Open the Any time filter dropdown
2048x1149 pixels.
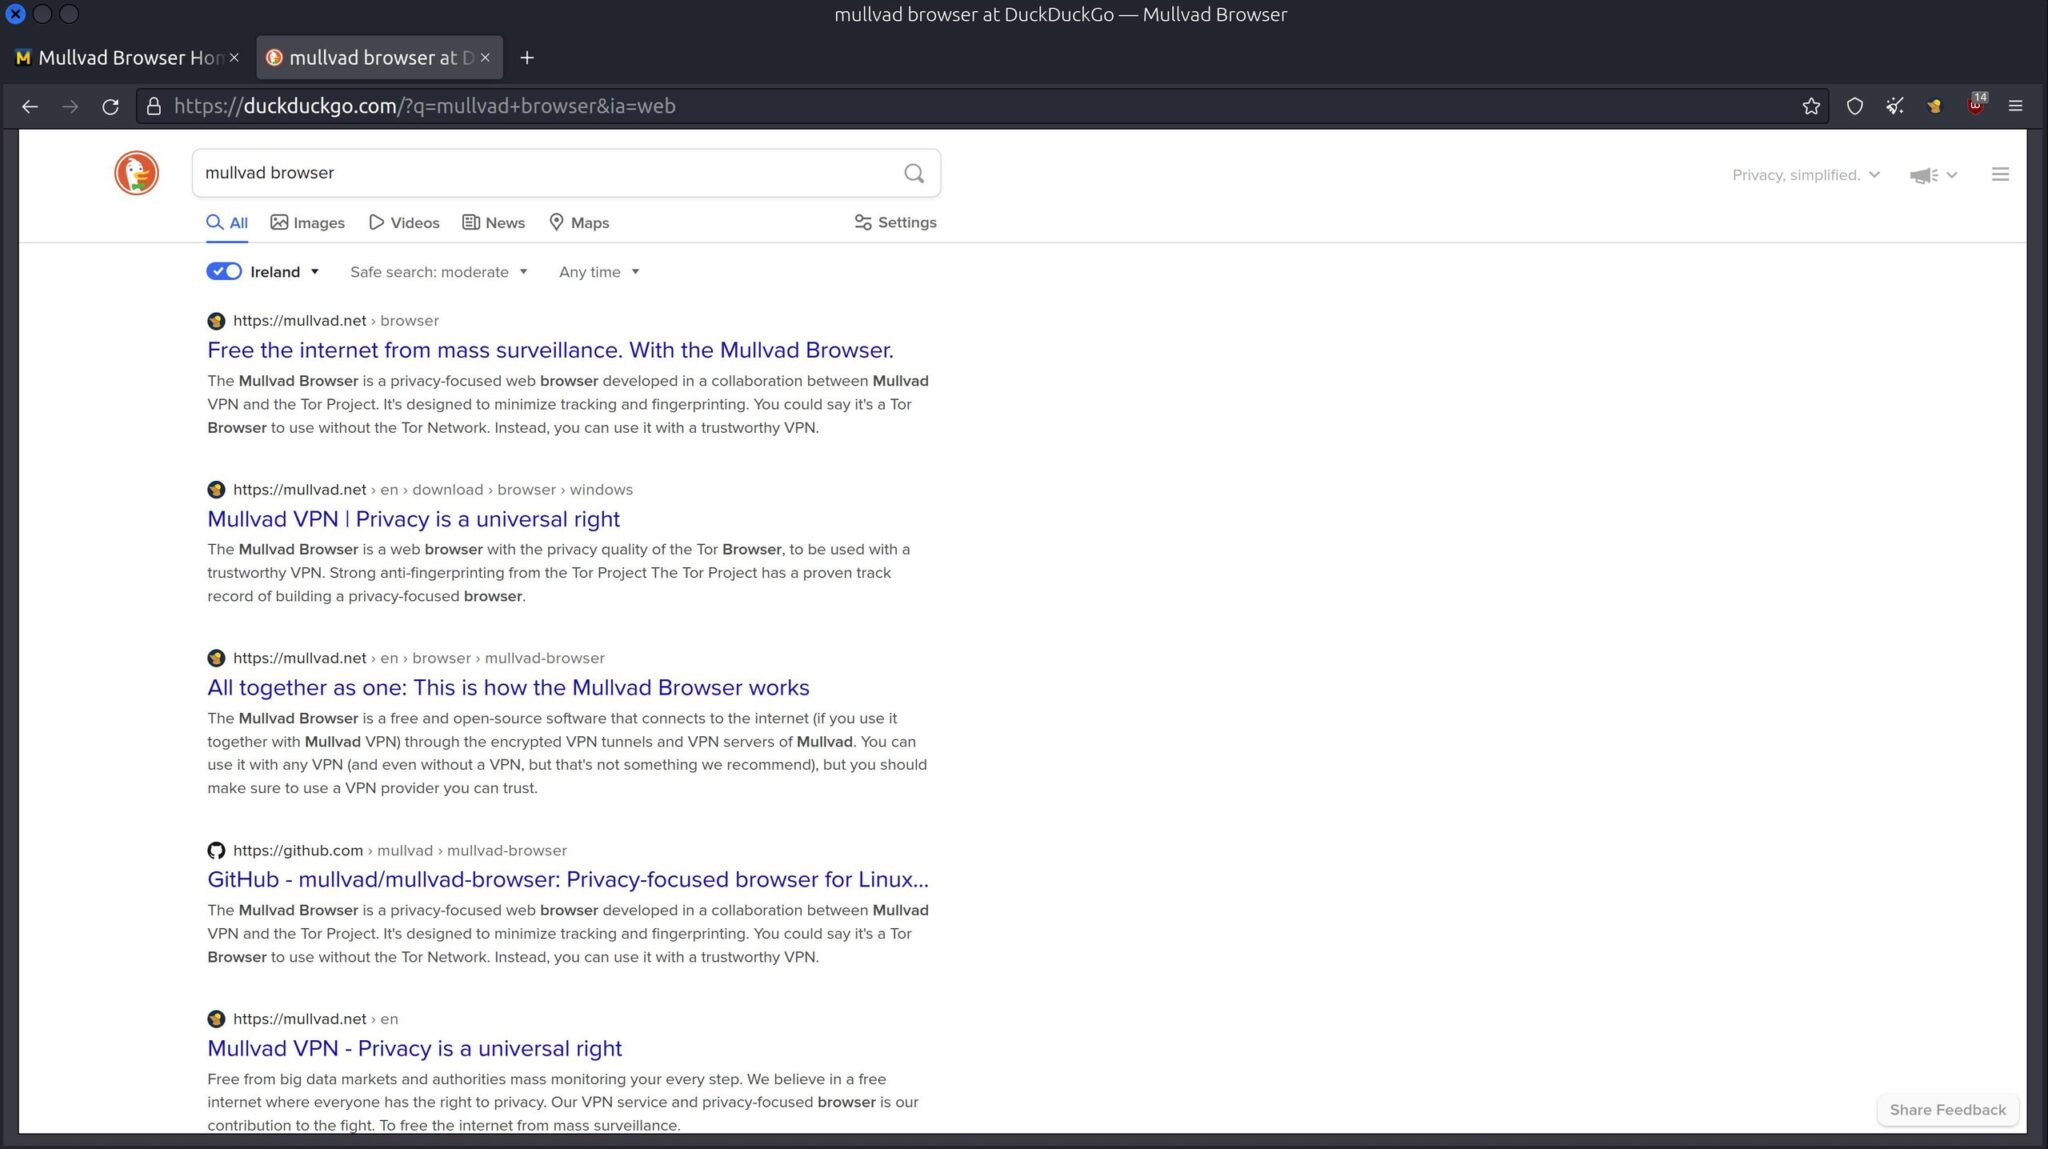coord(598,272)
